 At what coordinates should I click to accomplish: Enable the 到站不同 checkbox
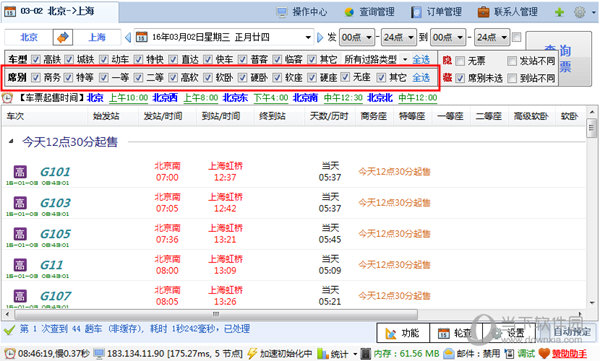[512, 78]
